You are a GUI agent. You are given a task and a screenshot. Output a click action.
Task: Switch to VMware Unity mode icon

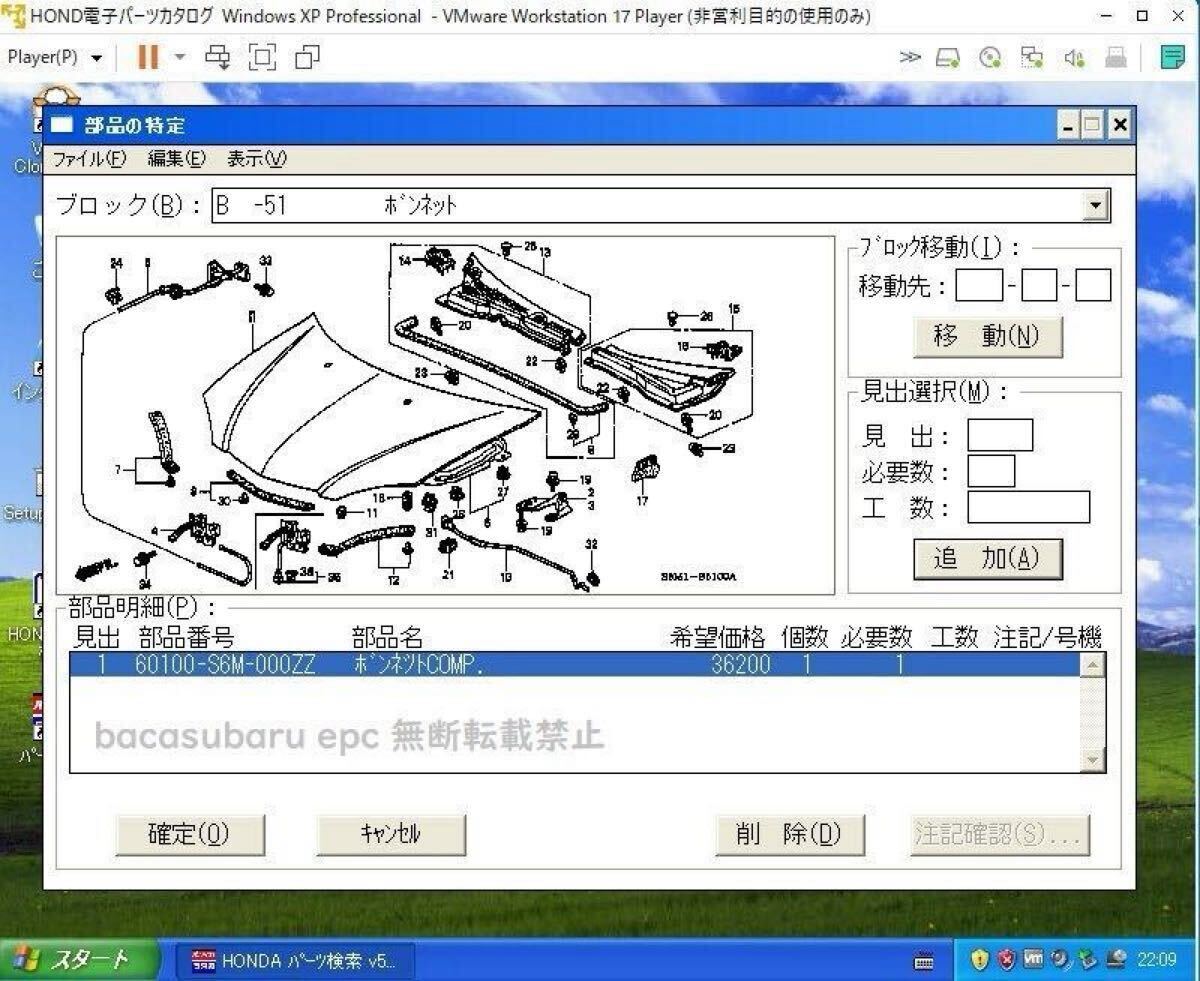pyautogui.click(x=308, y=57)
